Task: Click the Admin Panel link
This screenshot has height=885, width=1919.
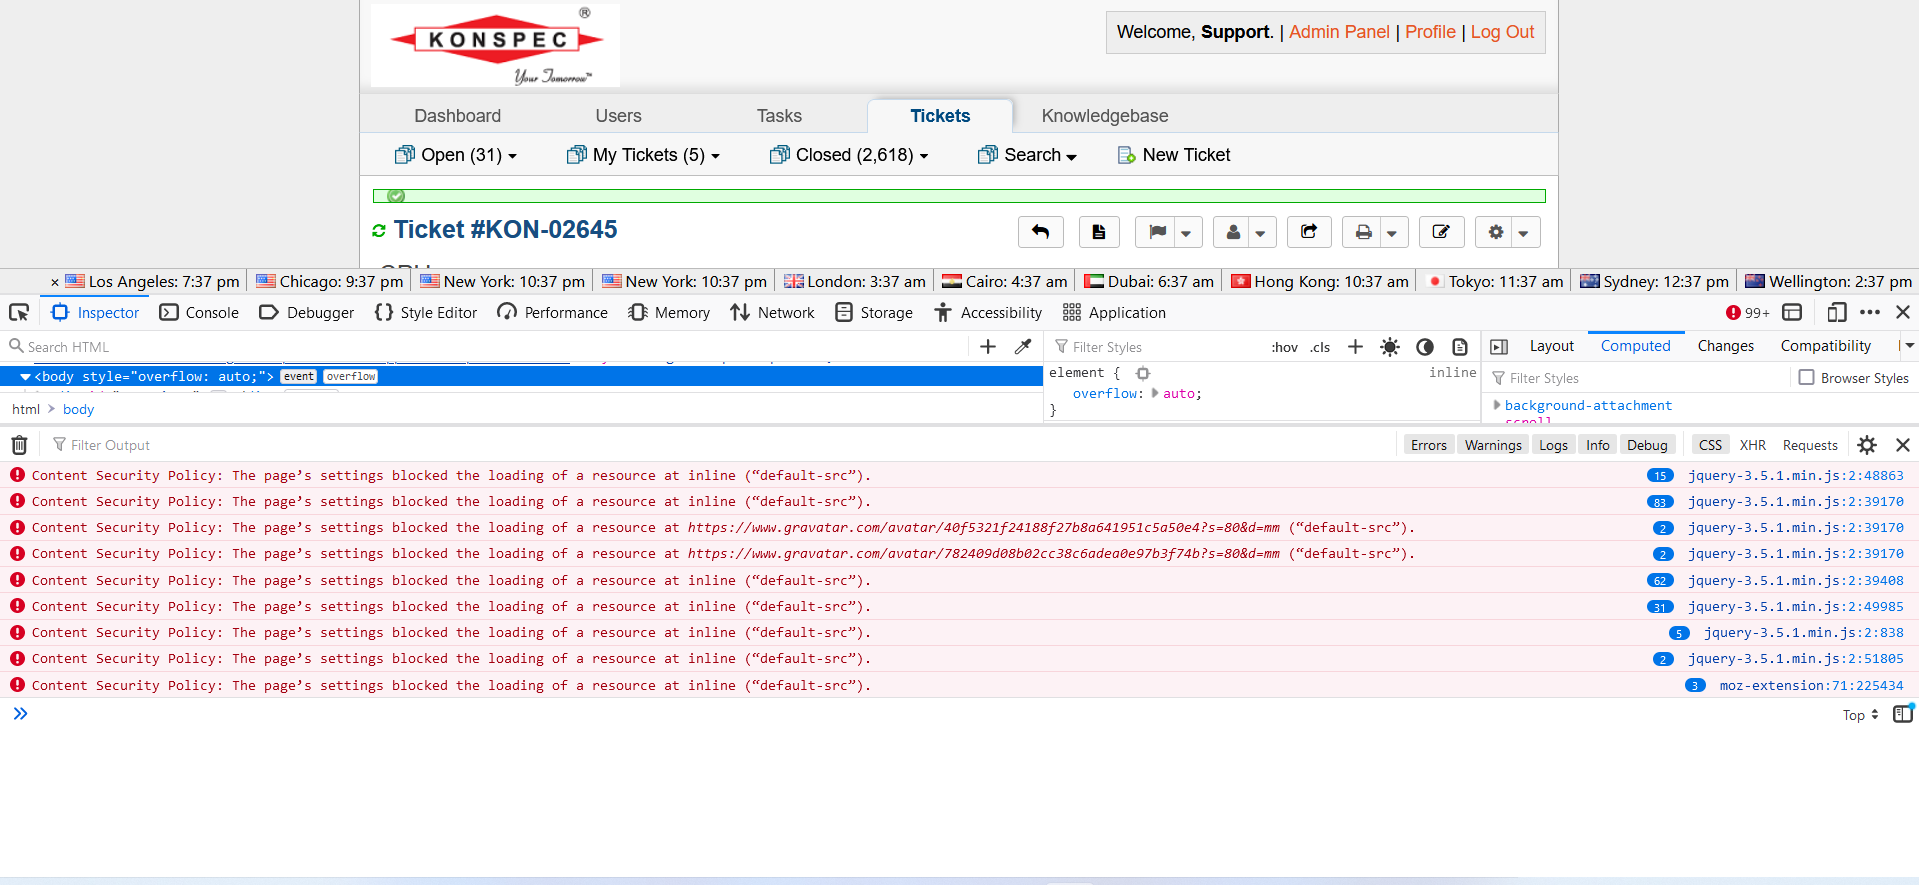Action: tap(1339, 32)
